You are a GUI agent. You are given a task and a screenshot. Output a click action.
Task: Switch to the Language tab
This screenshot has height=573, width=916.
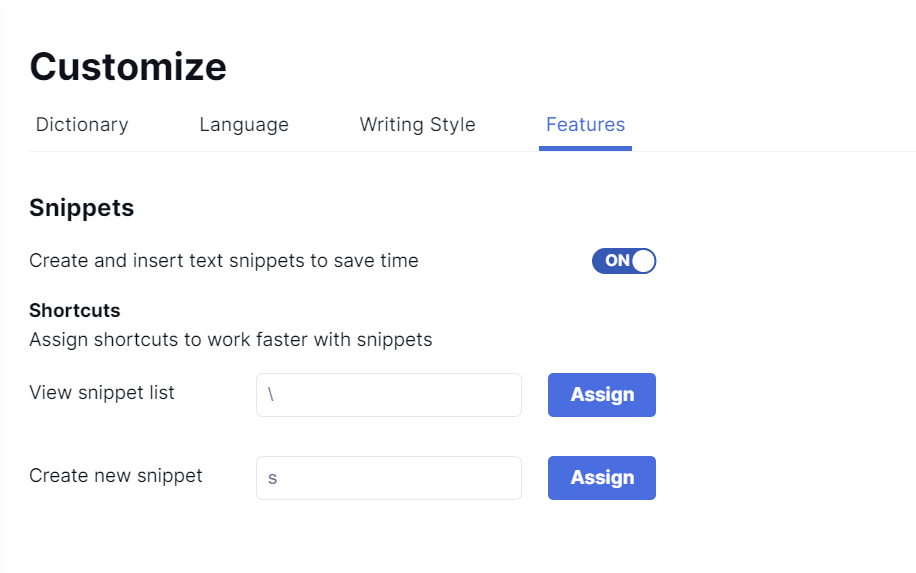click(244, 125)
